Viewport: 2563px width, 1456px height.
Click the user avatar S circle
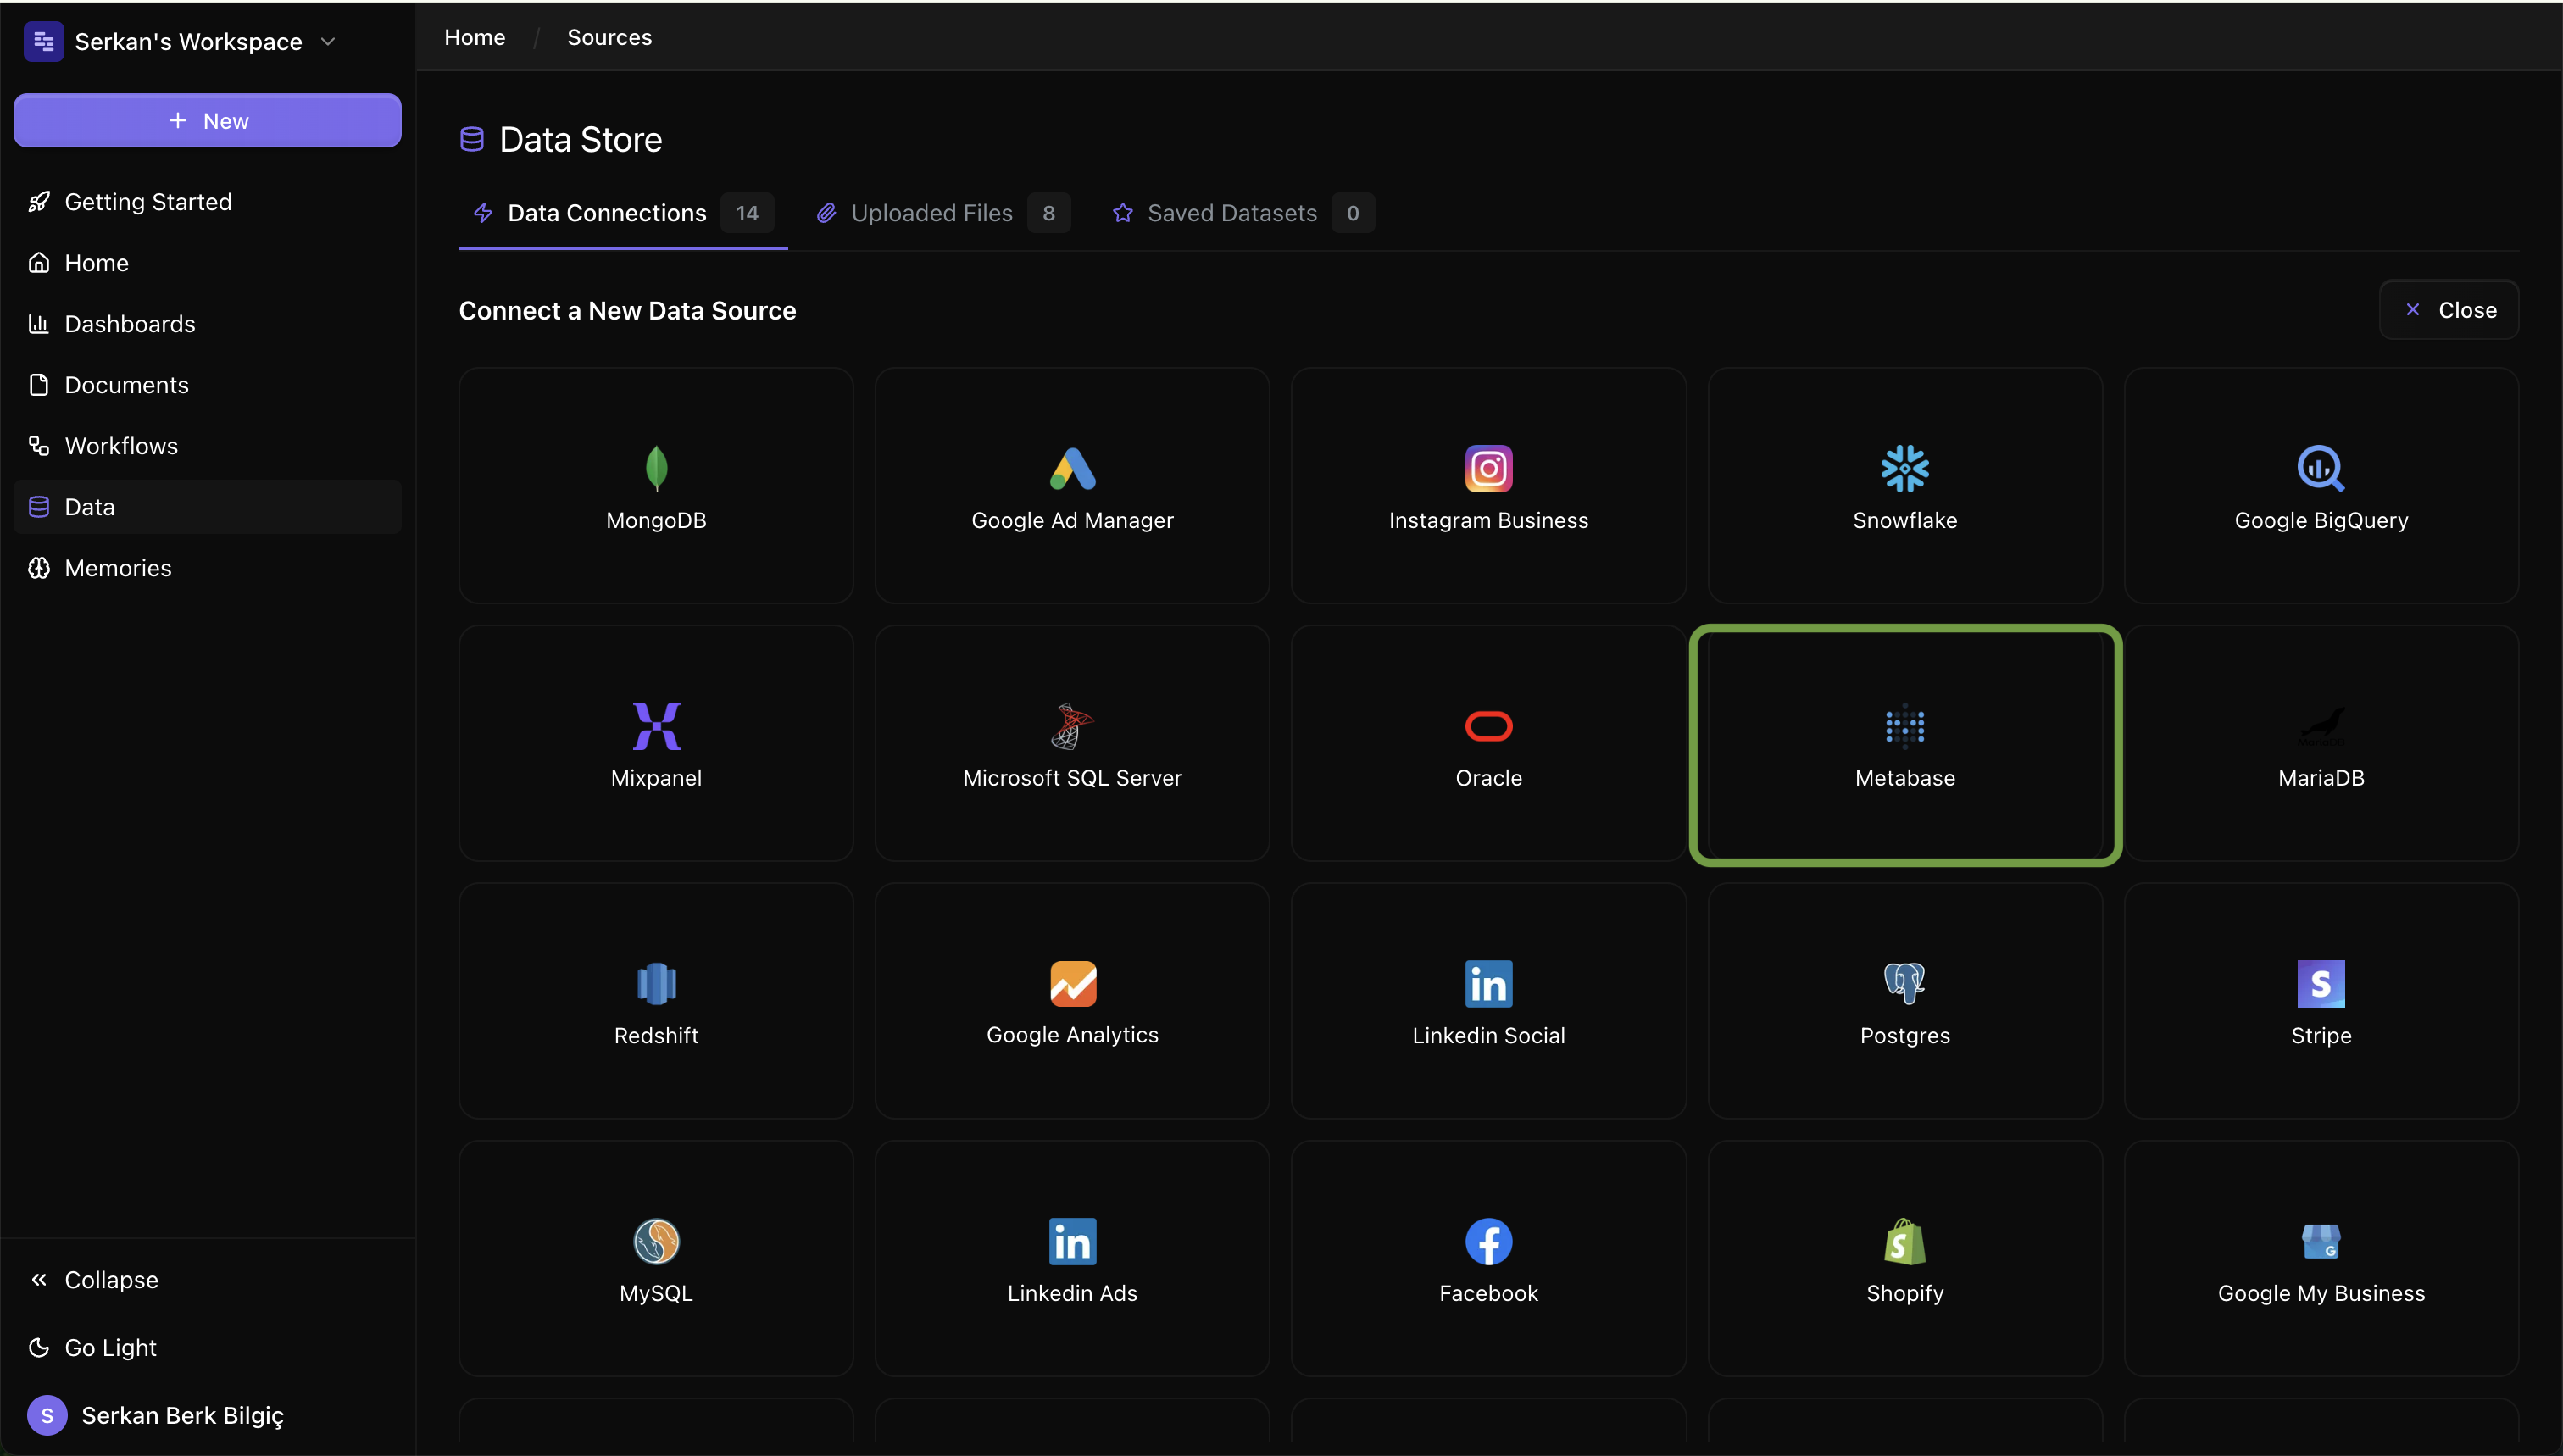[x=47, y=1415]
